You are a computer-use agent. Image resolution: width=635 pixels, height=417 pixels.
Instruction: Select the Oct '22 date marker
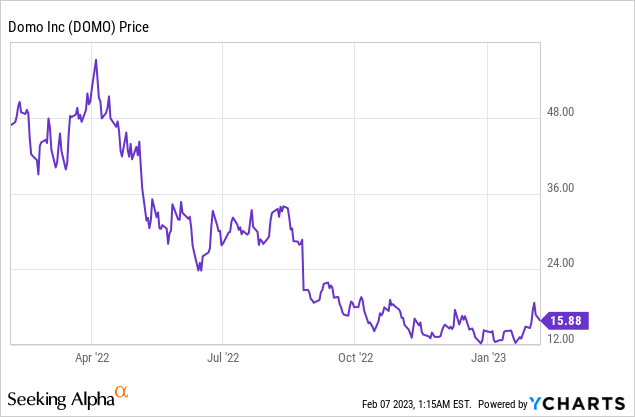(355, 356)
